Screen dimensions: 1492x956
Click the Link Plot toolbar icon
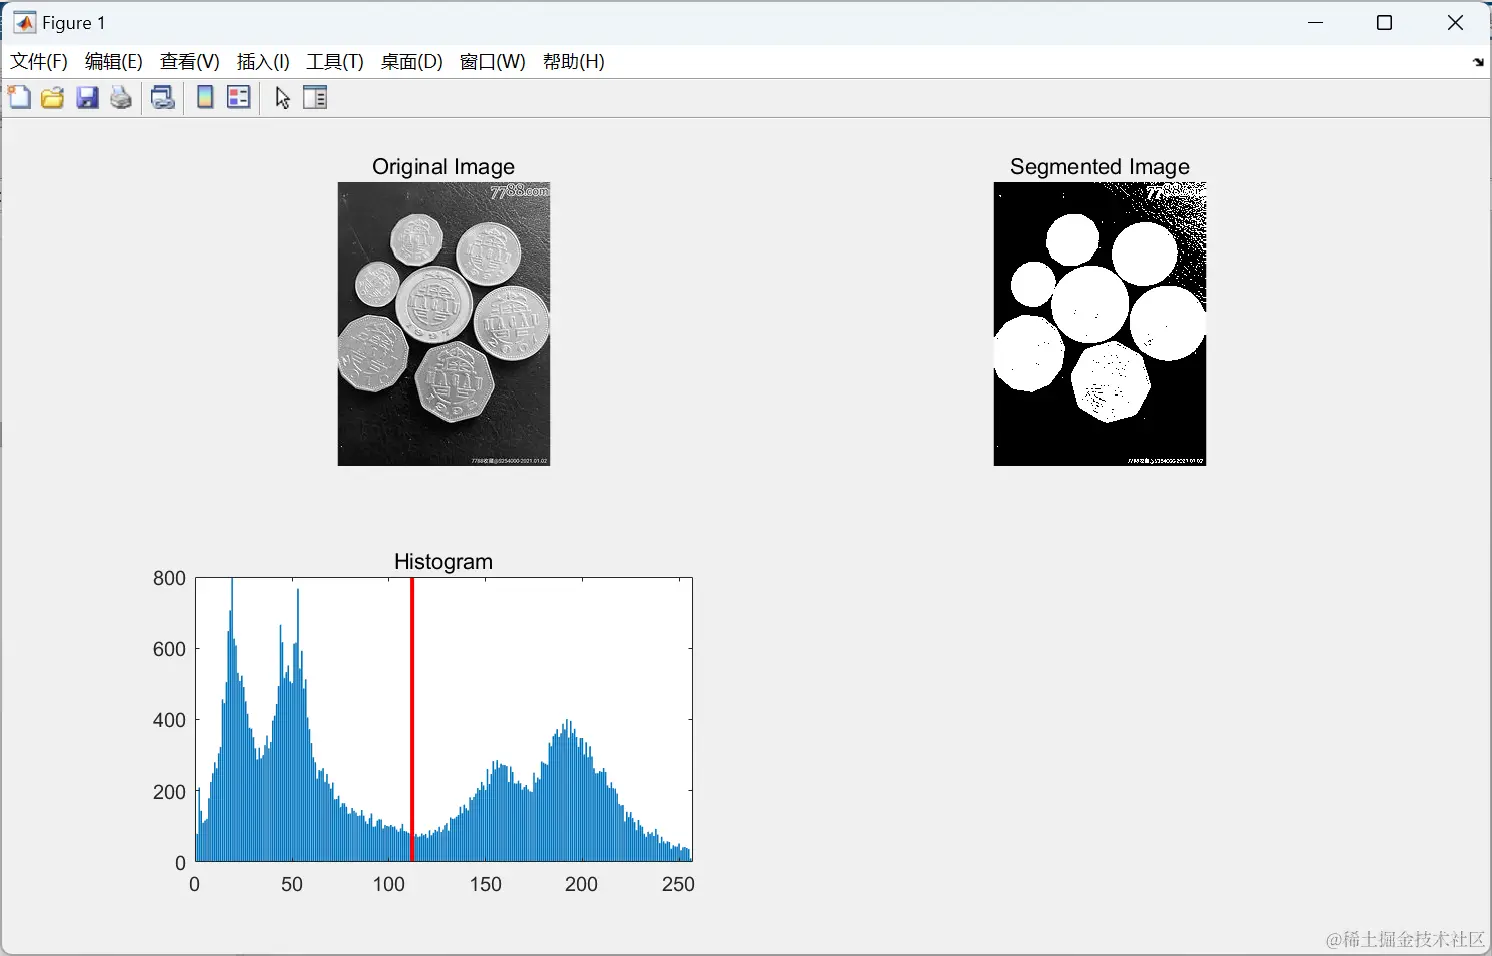163,97
